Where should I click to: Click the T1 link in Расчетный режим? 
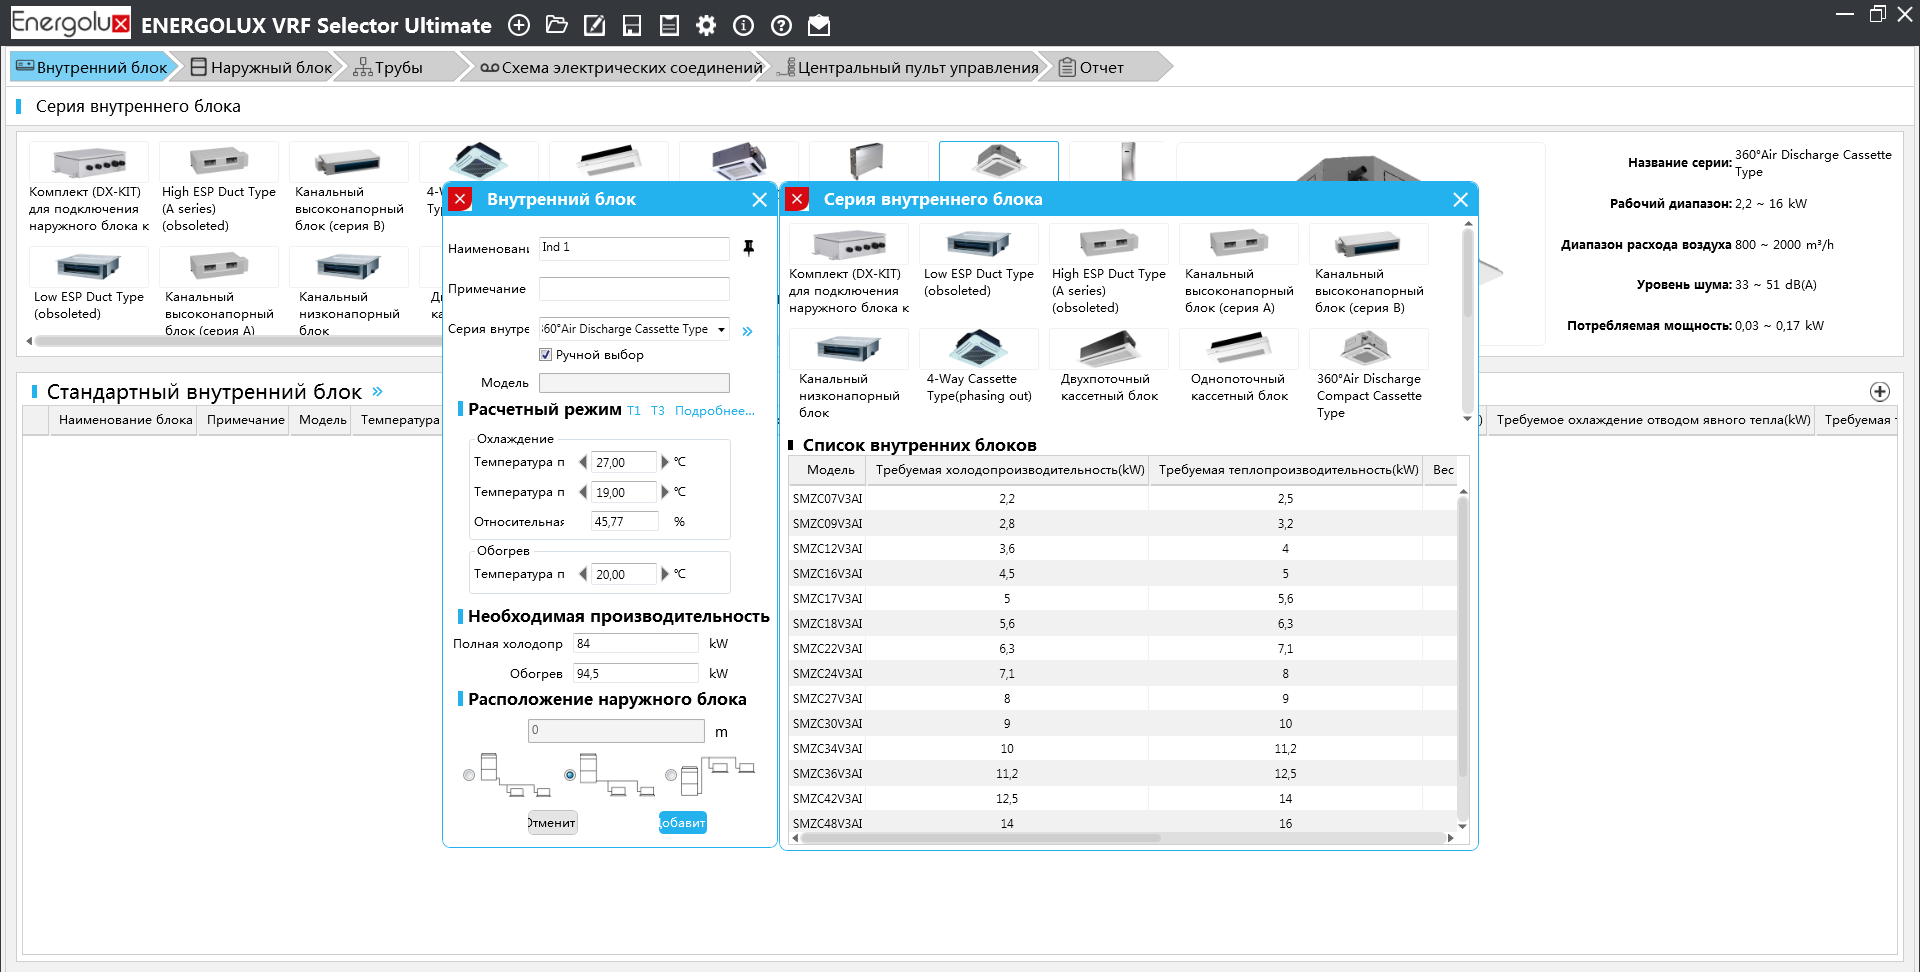pyautogui.click(x=634, y=411)
